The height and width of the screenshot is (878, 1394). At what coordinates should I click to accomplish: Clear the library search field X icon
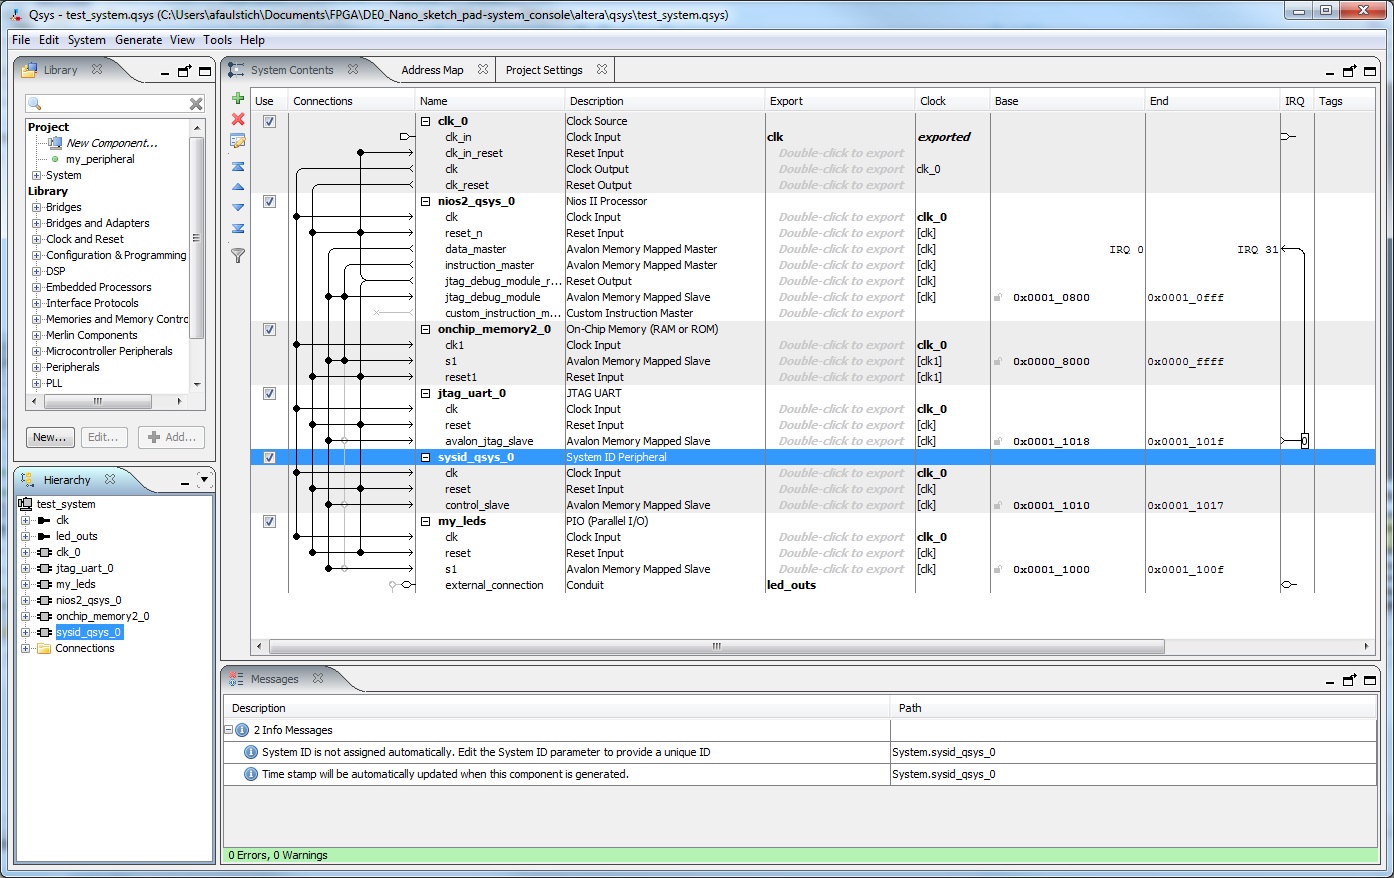click(196, 104)
